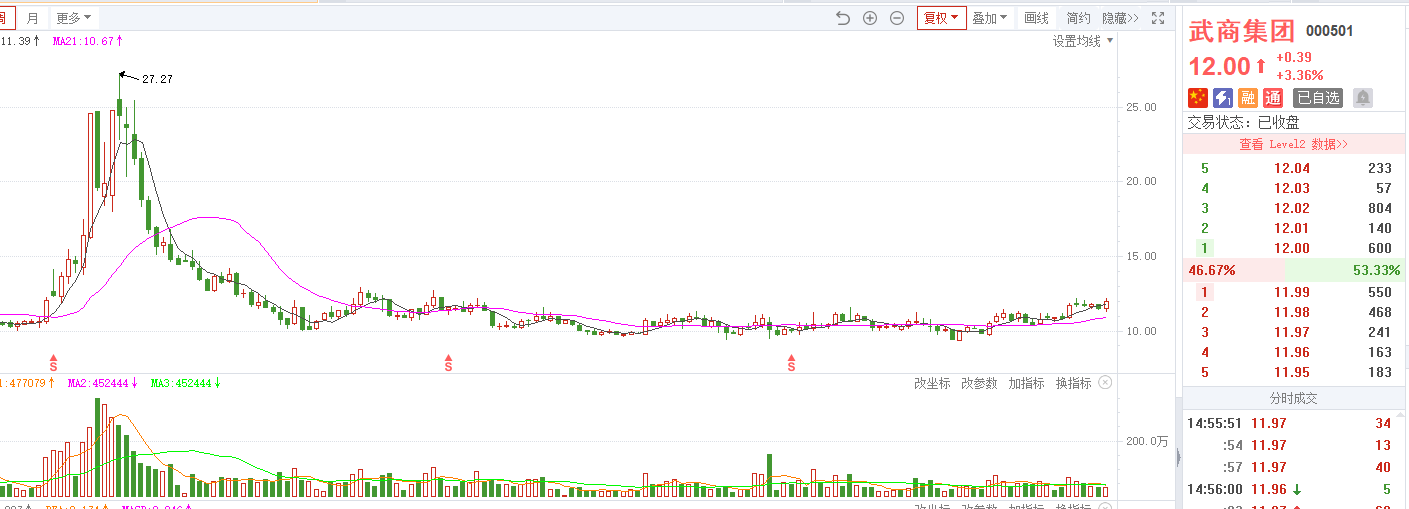Toggle 已自选 watchlist status

point(1317,98)
